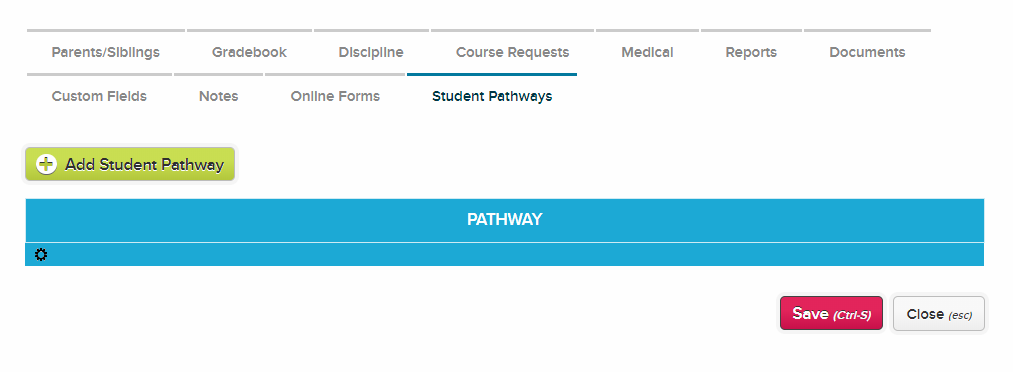The height and width of the screenshot is (372, 1013).
Task: Click the PATHWAY column header
Action: (505, 220)
